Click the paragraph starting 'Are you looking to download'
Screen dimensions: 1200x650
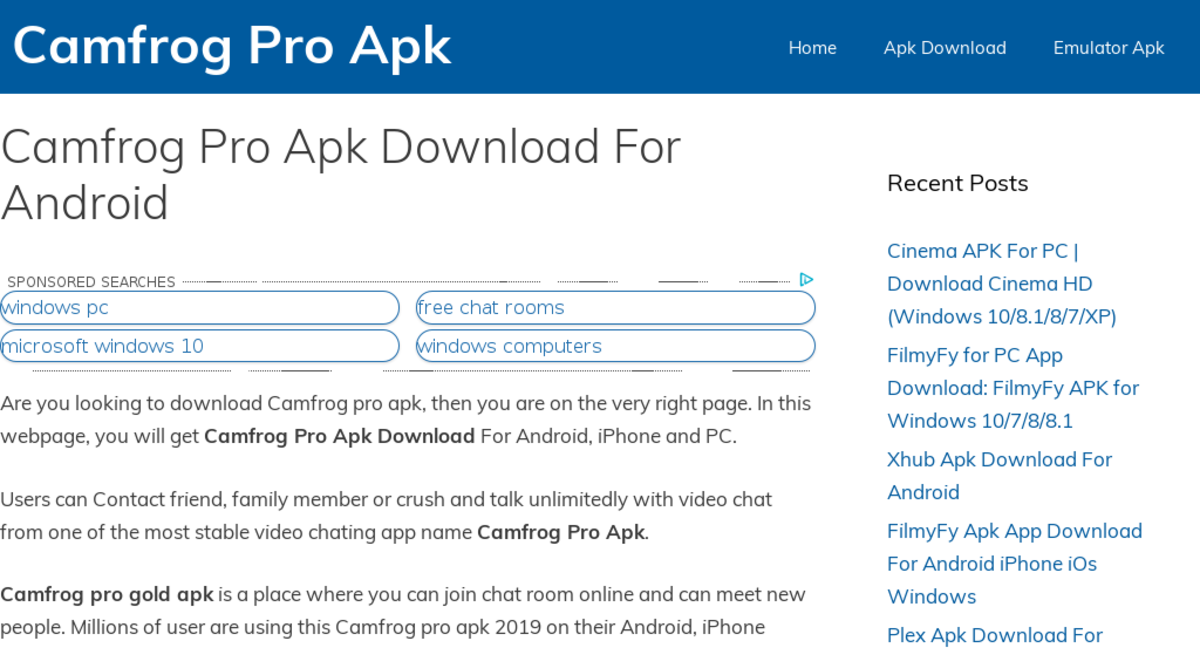406,420
